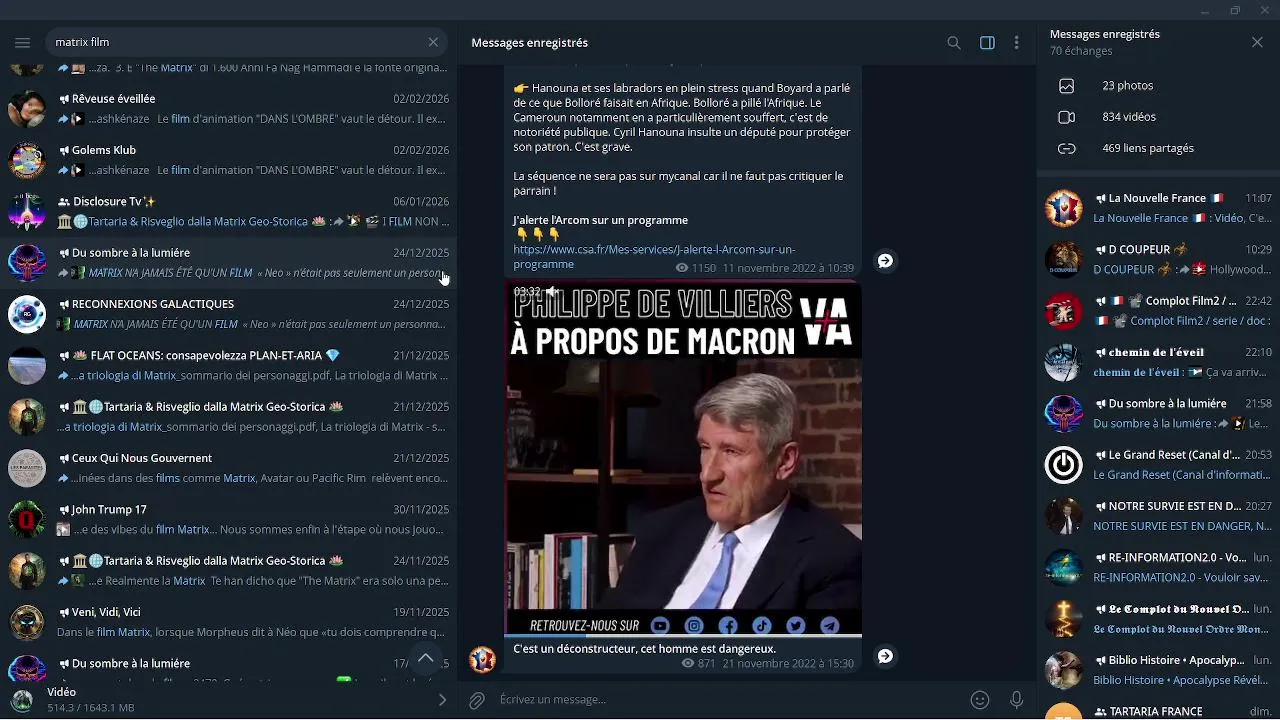
Task: Click the video camera icon
Action: 1067,117
